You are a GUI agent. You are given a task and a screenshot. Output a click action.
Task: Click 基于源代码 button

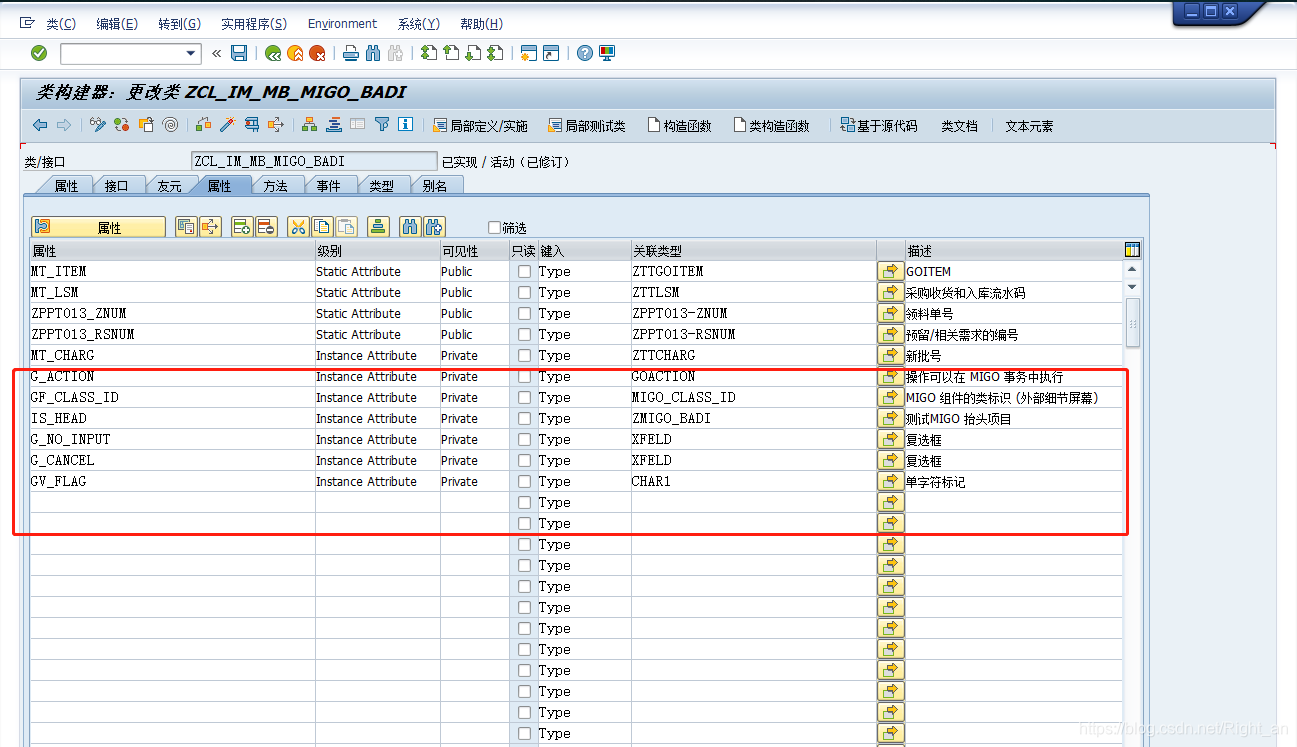click(x=879, y=125)
